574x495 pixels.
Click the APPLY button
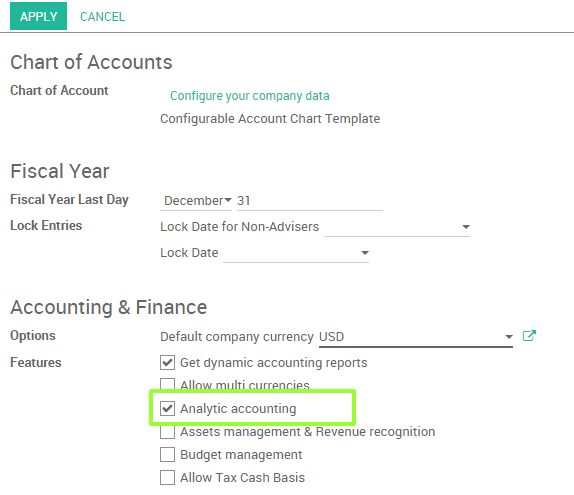click(38, 16)
